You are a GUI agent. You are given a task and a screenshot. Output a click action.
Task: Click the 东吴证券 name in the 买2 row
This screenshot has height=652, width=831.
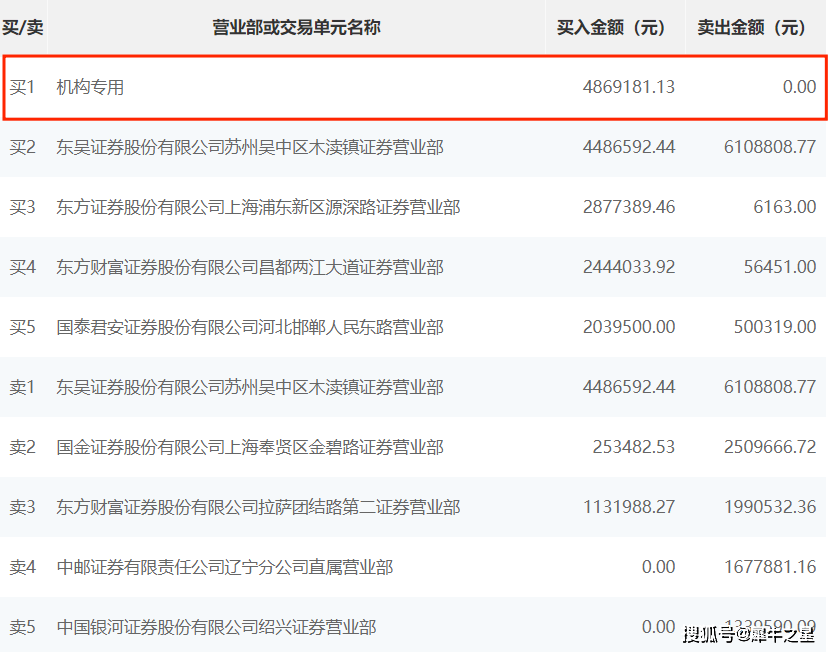pos(250,147)
